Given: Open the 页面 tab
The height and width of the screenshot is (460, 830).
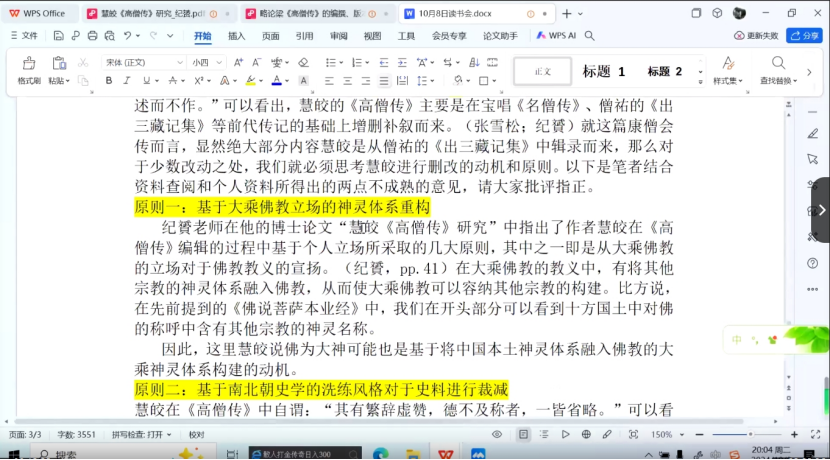Looking at the screenshot, I should (x=270, y=35).
